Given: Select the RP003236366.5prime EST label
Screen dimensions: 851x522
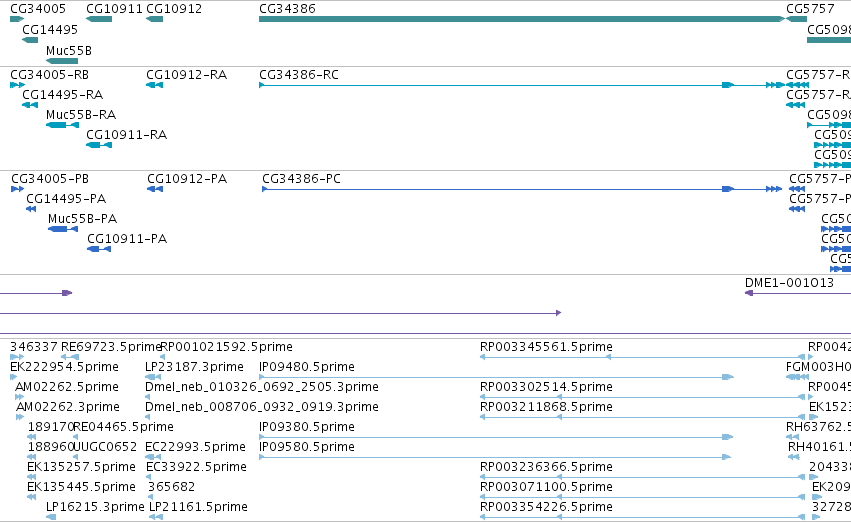Looking at the screenshot, I should pyautogui.click(x=547, y=467).
